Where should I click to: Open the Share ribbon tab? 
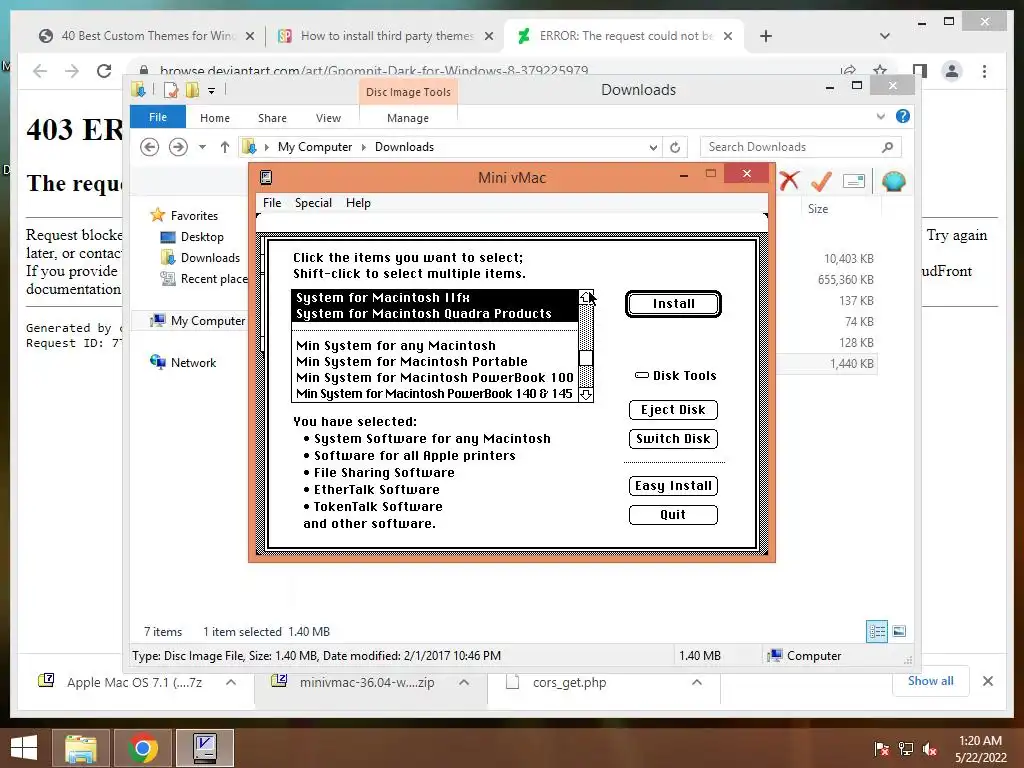tap(272, 118)
